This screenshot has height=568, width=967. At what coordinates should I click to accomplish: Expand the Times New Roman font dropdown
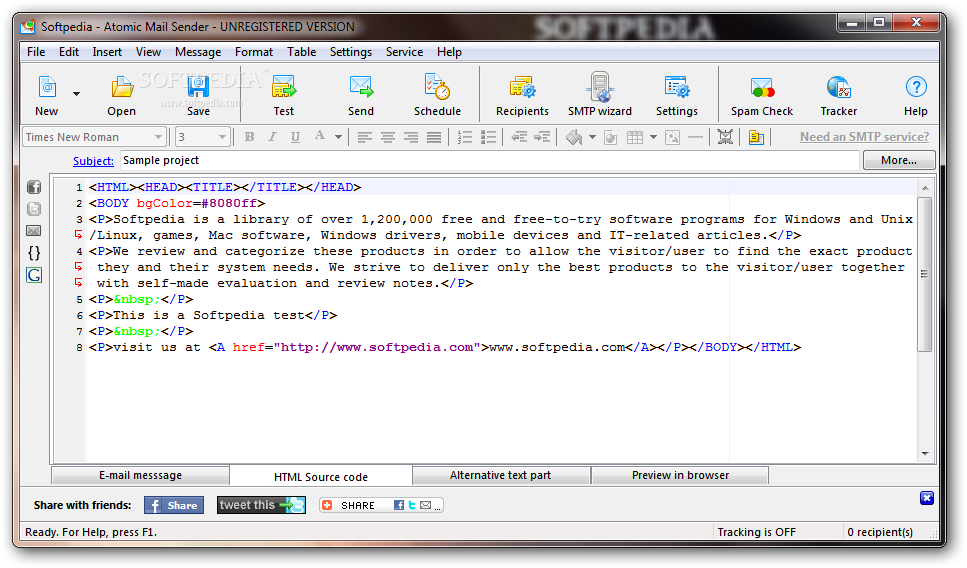(158, 137)
